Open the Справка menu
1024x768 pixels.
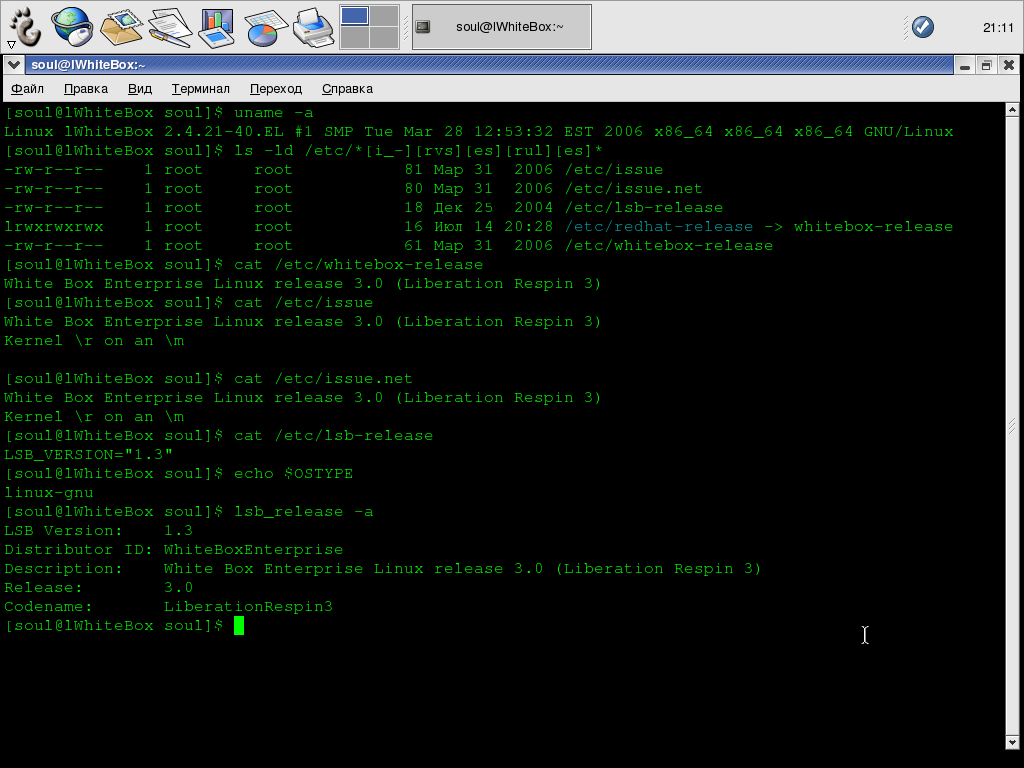pyautogui.click(x=347, y=89)
